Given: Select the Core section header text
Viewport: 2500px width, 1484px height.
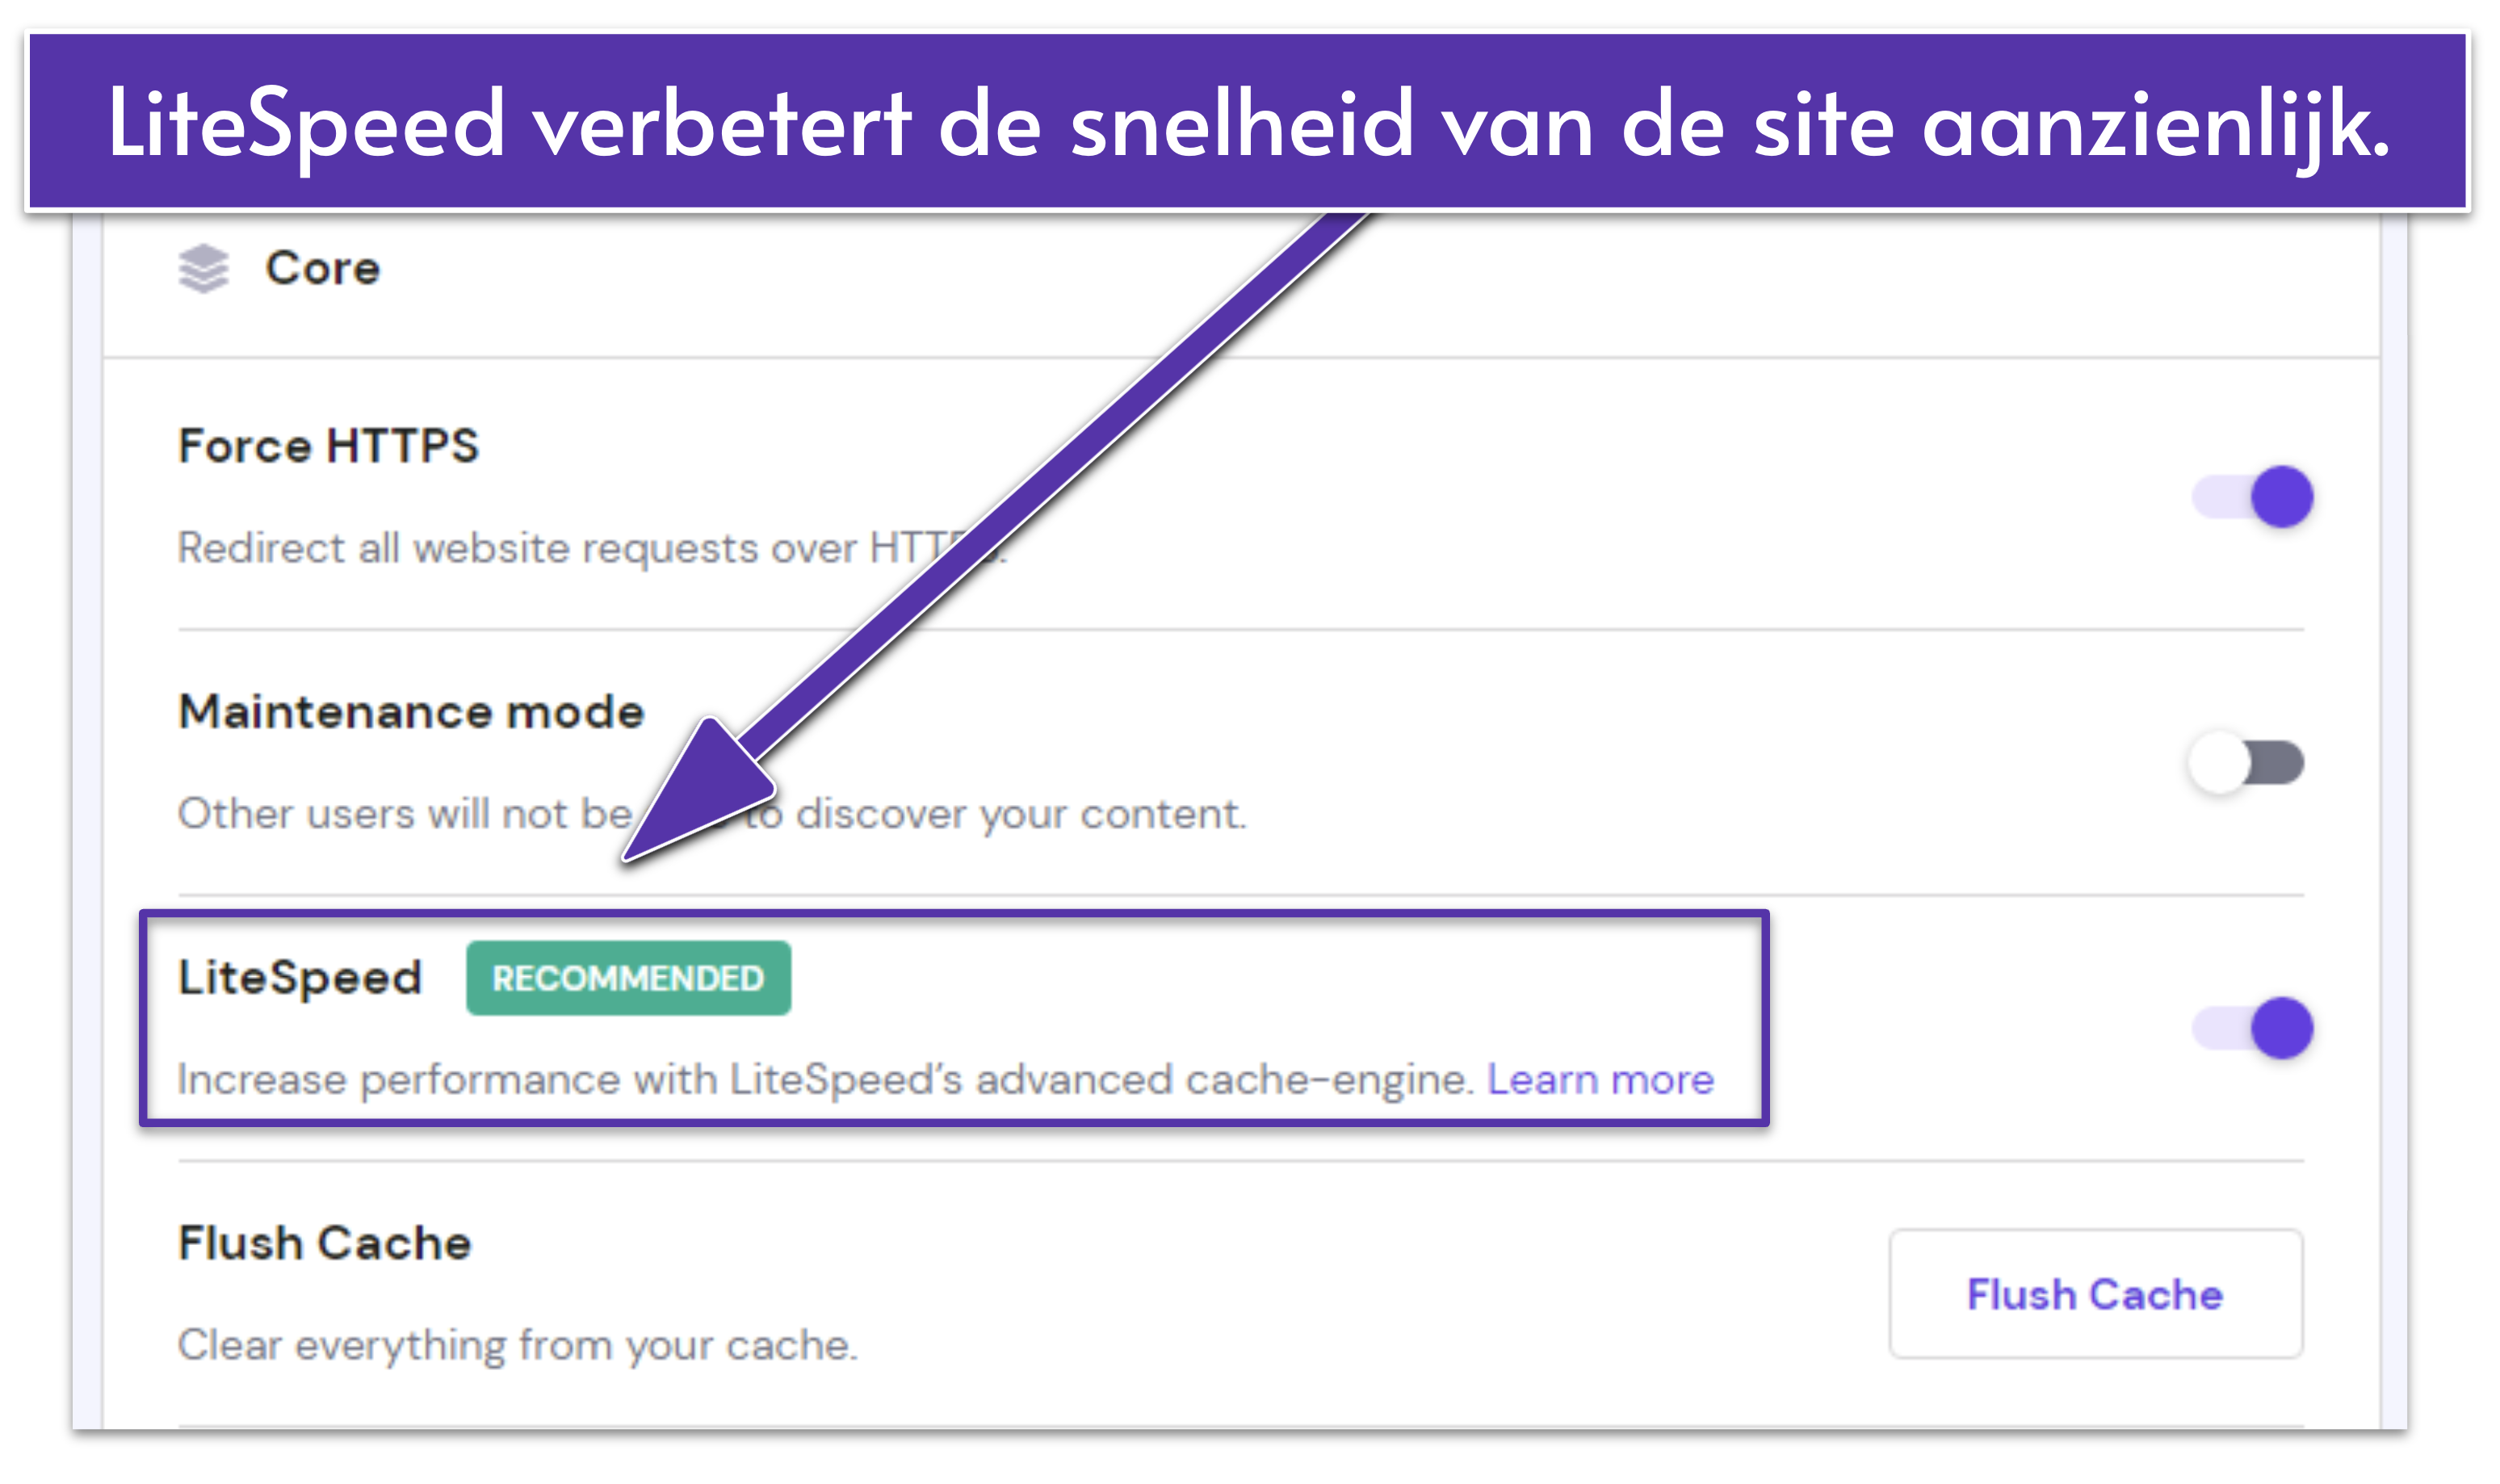Looking at the screenshot, I should point(322,268).
